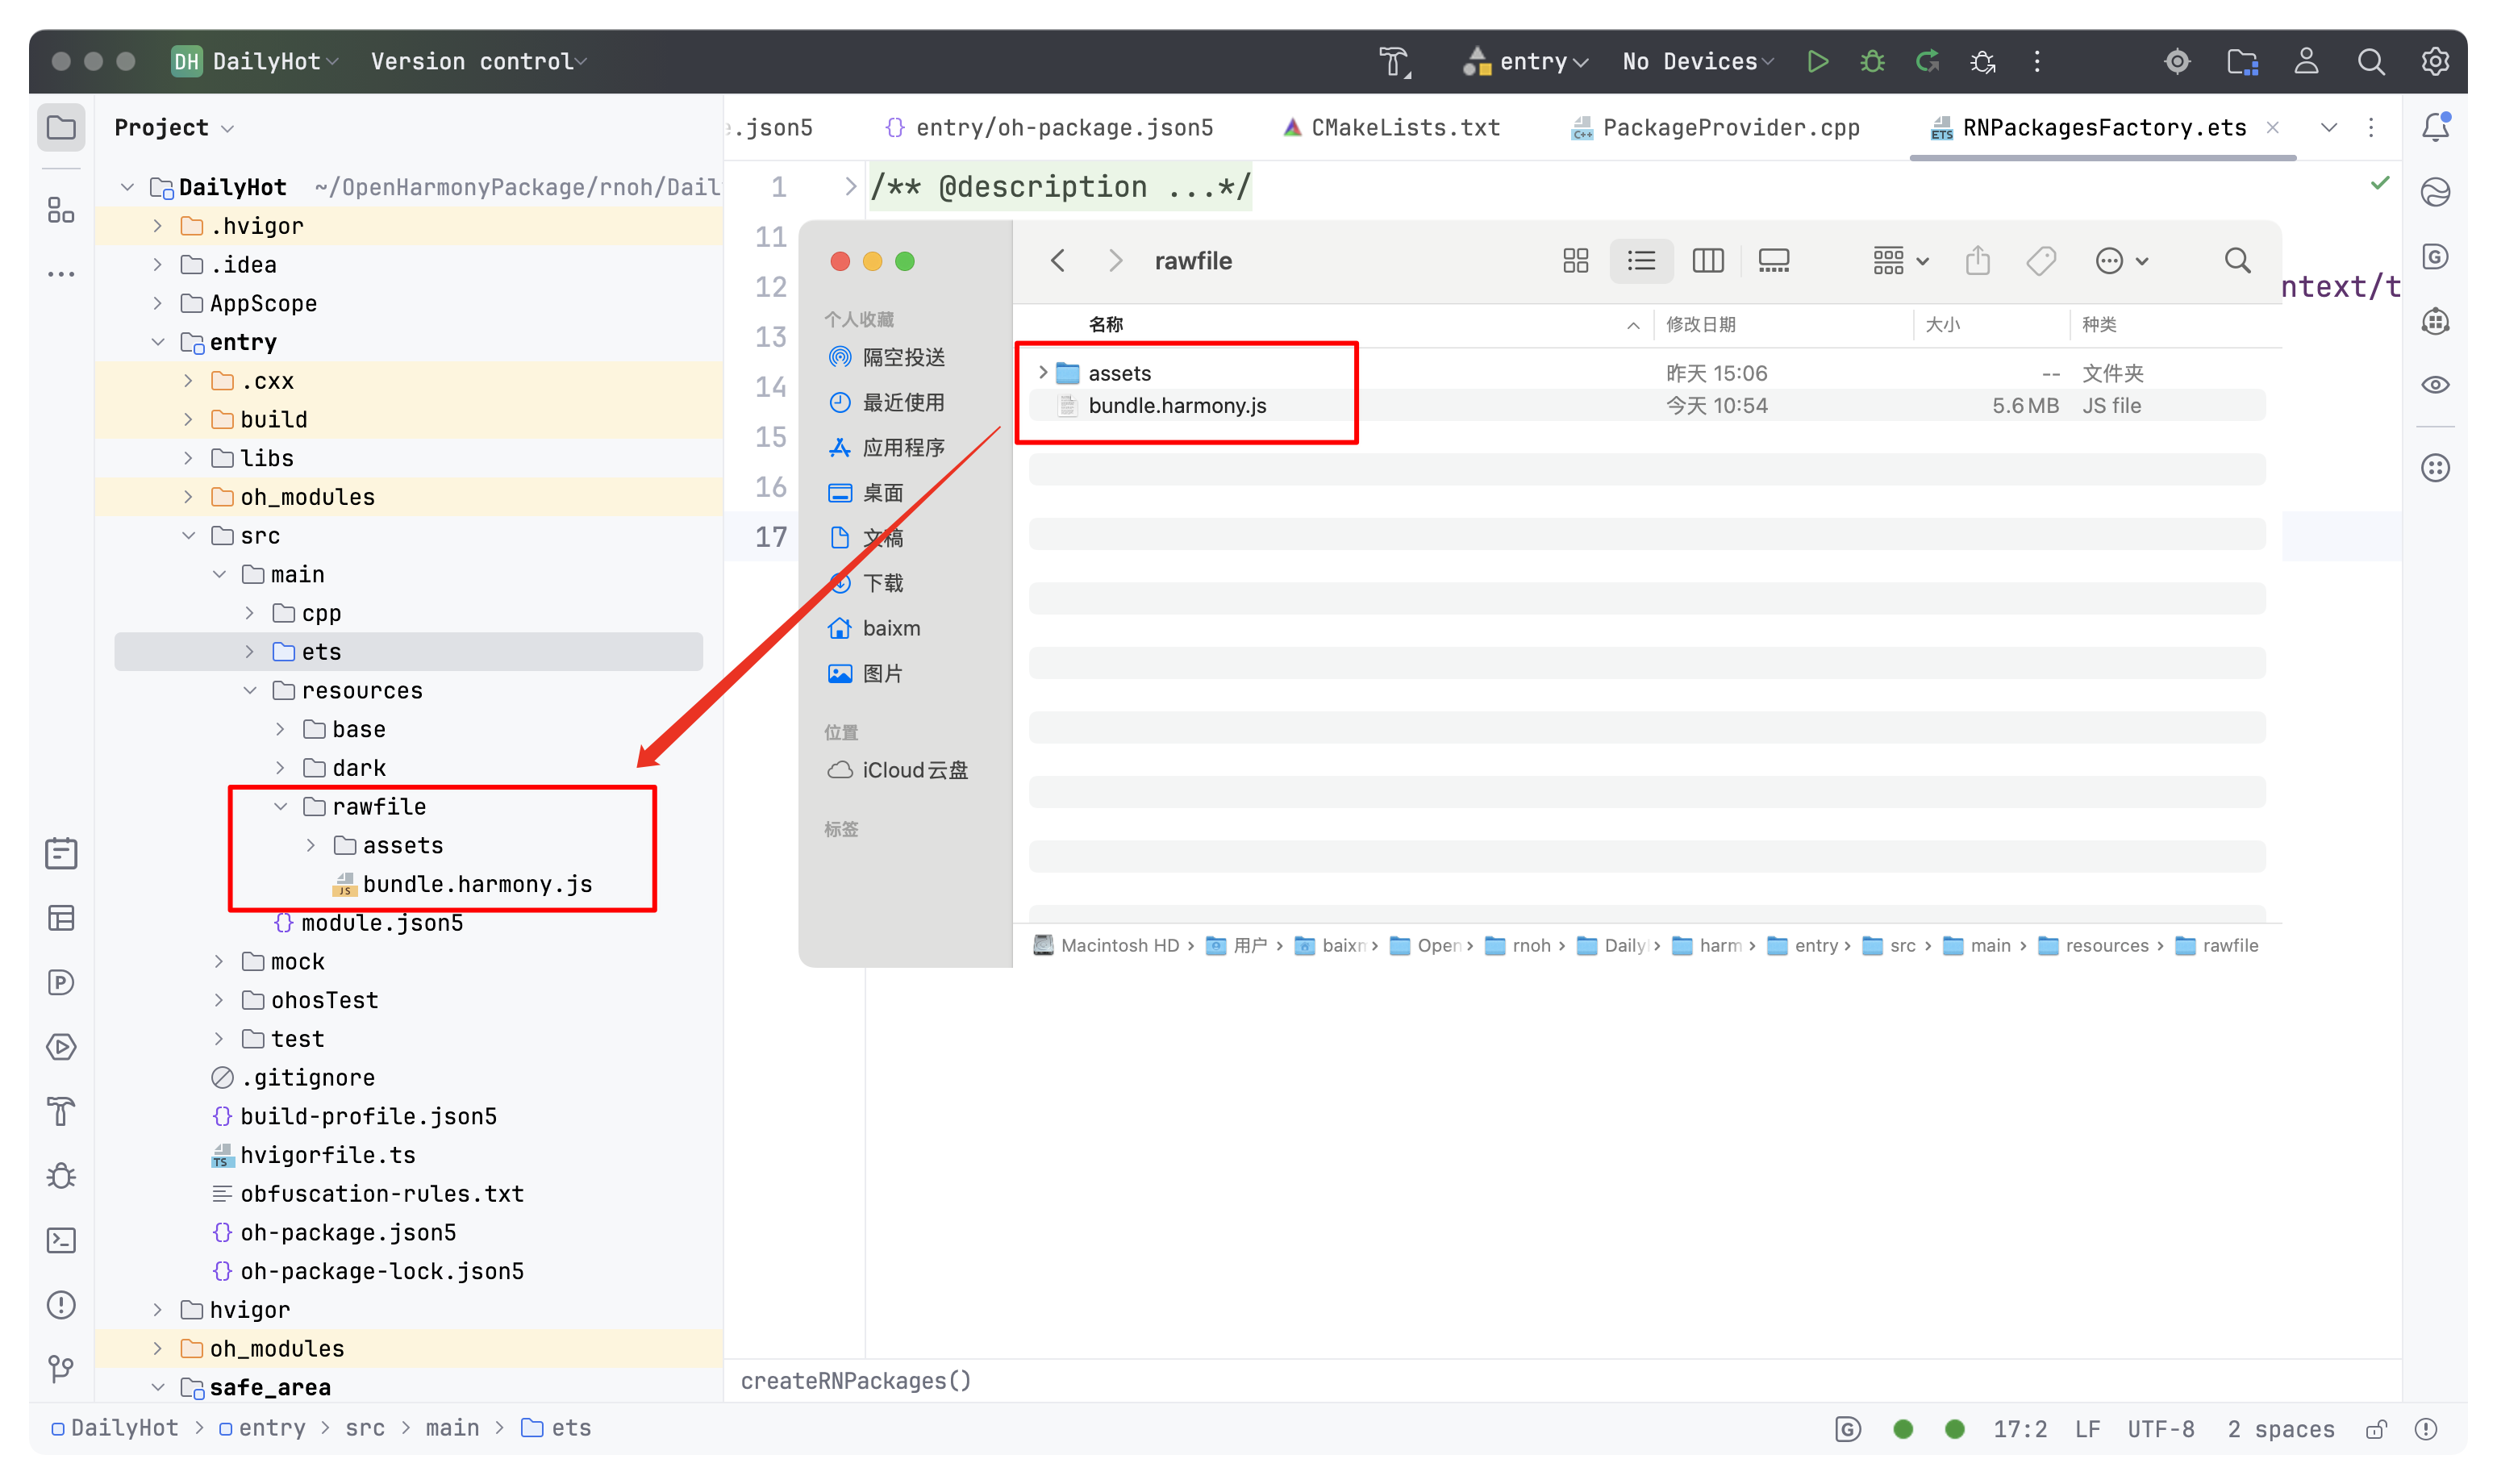Expand the assets folder in Finder

tap(1043, 373)
